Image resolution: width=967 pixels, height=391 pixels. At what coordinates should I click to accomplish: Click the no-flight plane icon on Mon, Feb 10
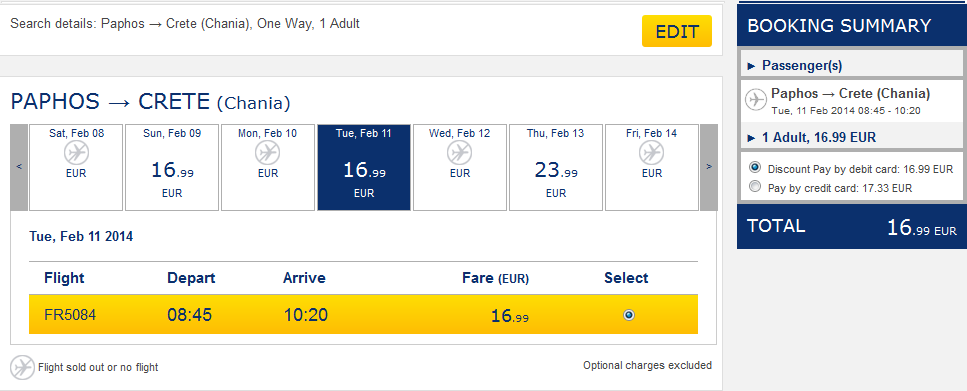click(268, 152)
